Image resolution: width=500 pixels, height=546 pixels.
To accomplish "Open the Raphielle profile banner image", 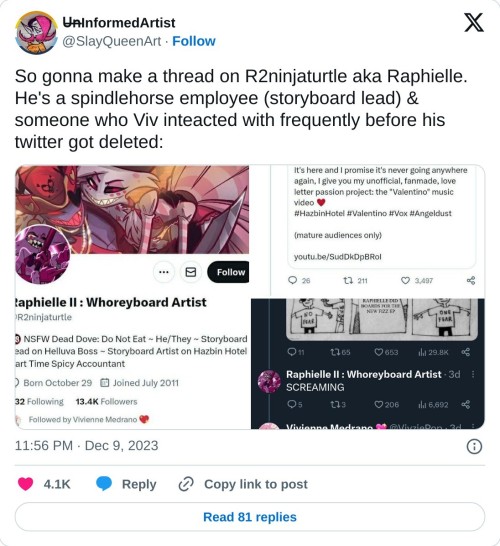I will [x=132, y=209].
